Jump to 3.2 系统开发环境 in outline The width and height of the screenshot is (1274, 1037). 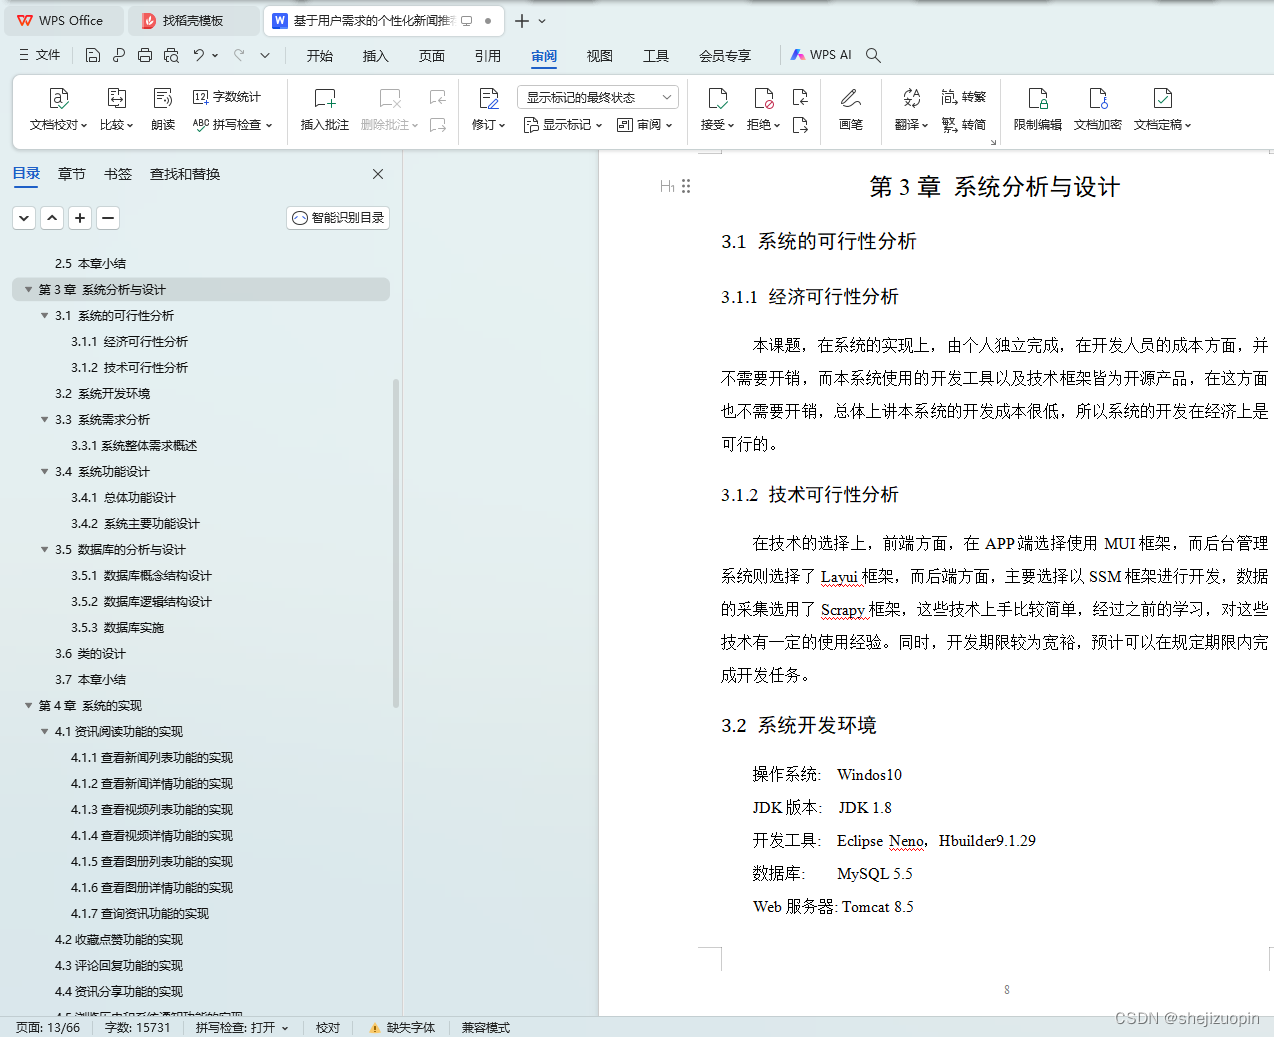tap(102, 394)
